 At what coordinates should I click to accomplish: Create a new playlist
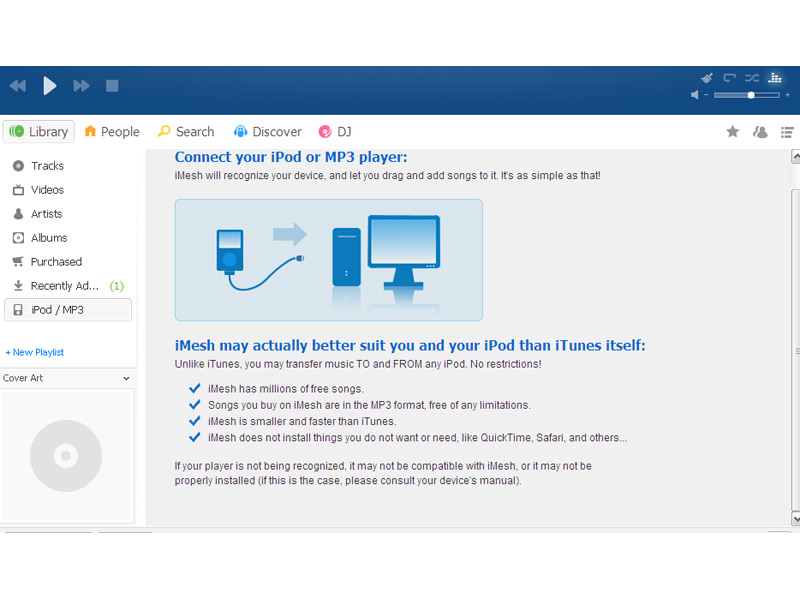35,352
